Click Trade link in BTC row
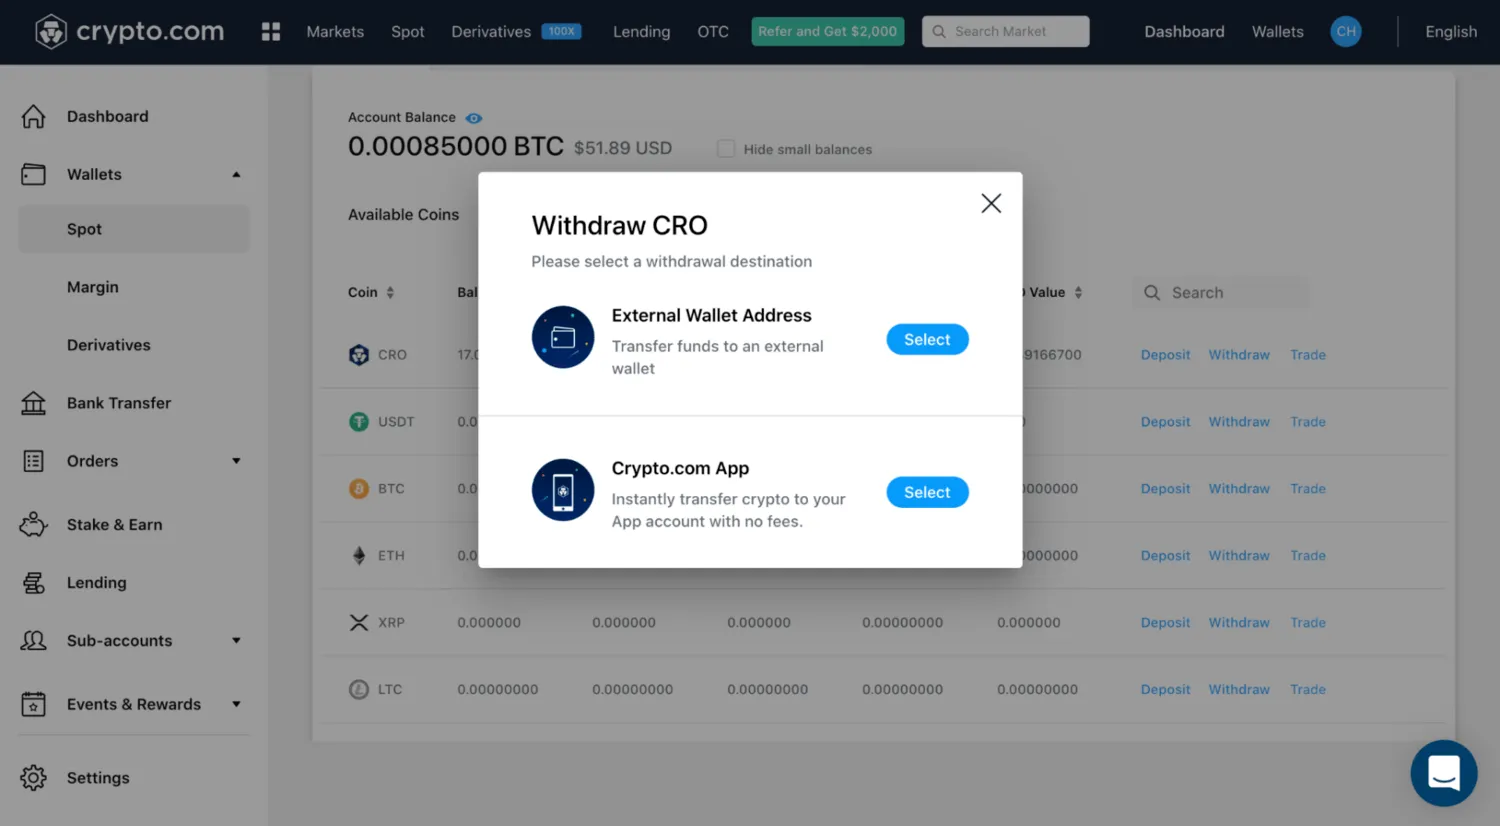 1308,489
